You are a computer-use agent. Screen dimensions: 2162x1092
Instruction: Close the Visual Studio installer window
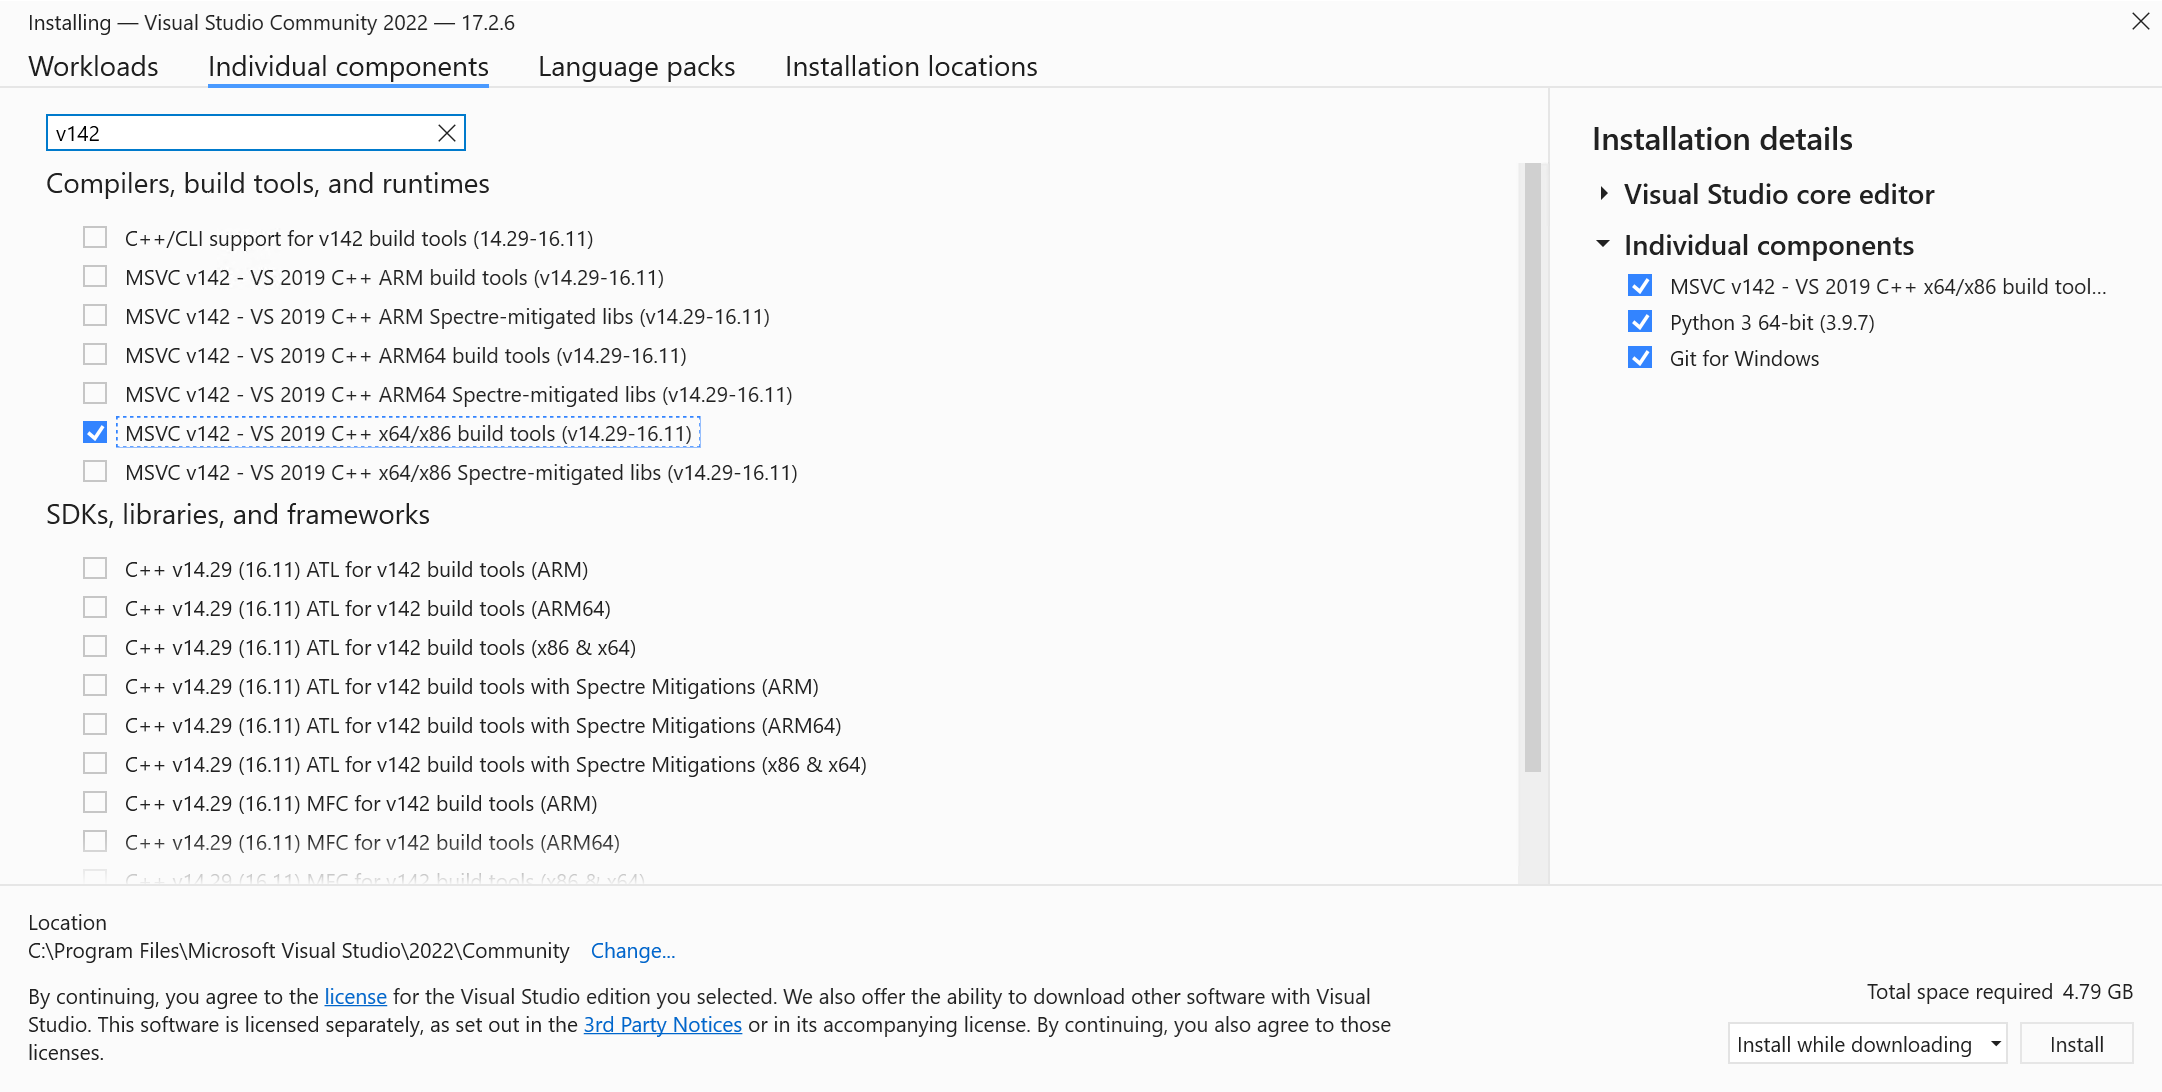click(2140, 21)
